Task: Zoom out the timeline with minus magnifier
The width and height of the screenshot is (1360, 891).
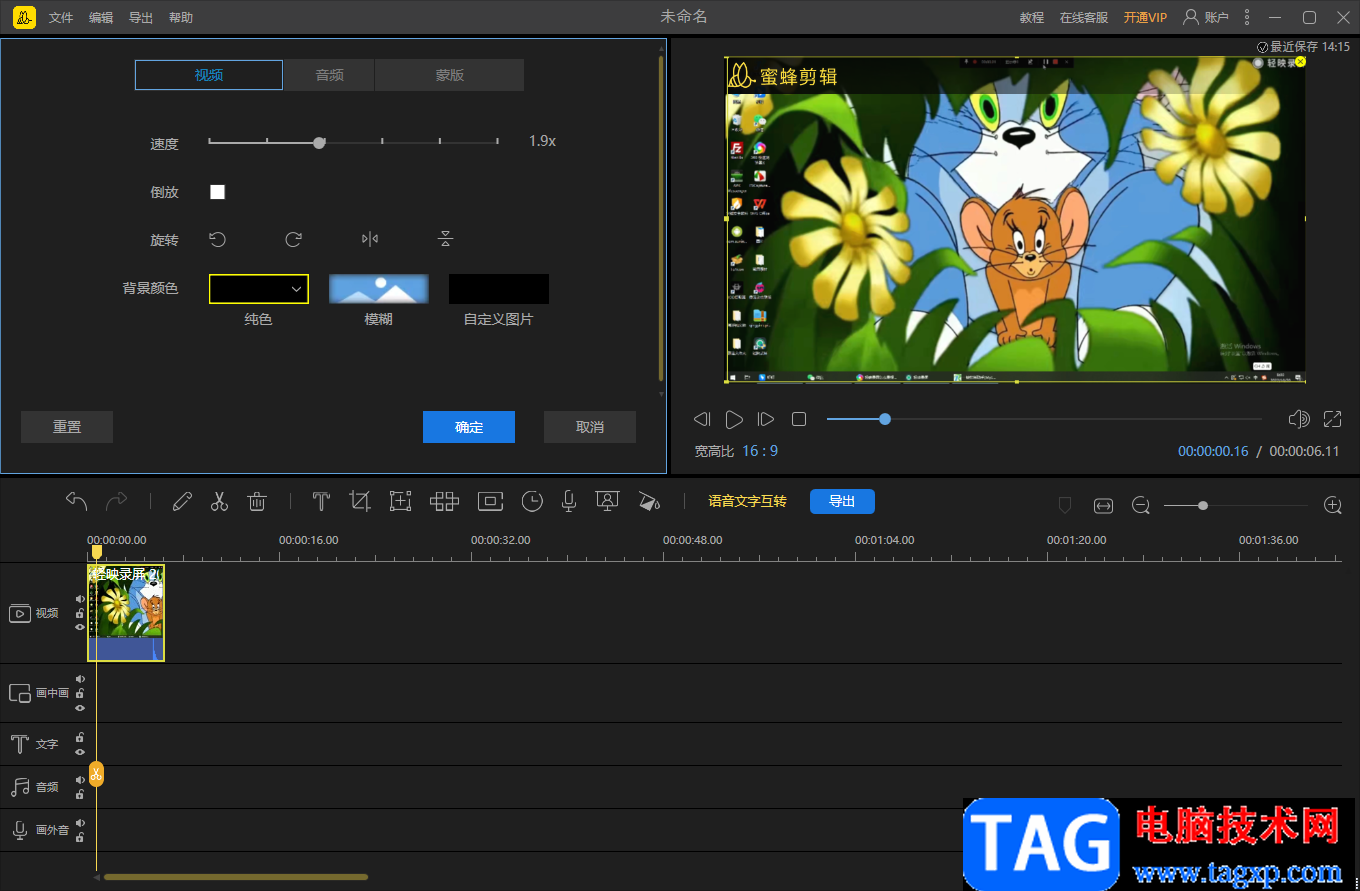Action: pos(1141,506)
